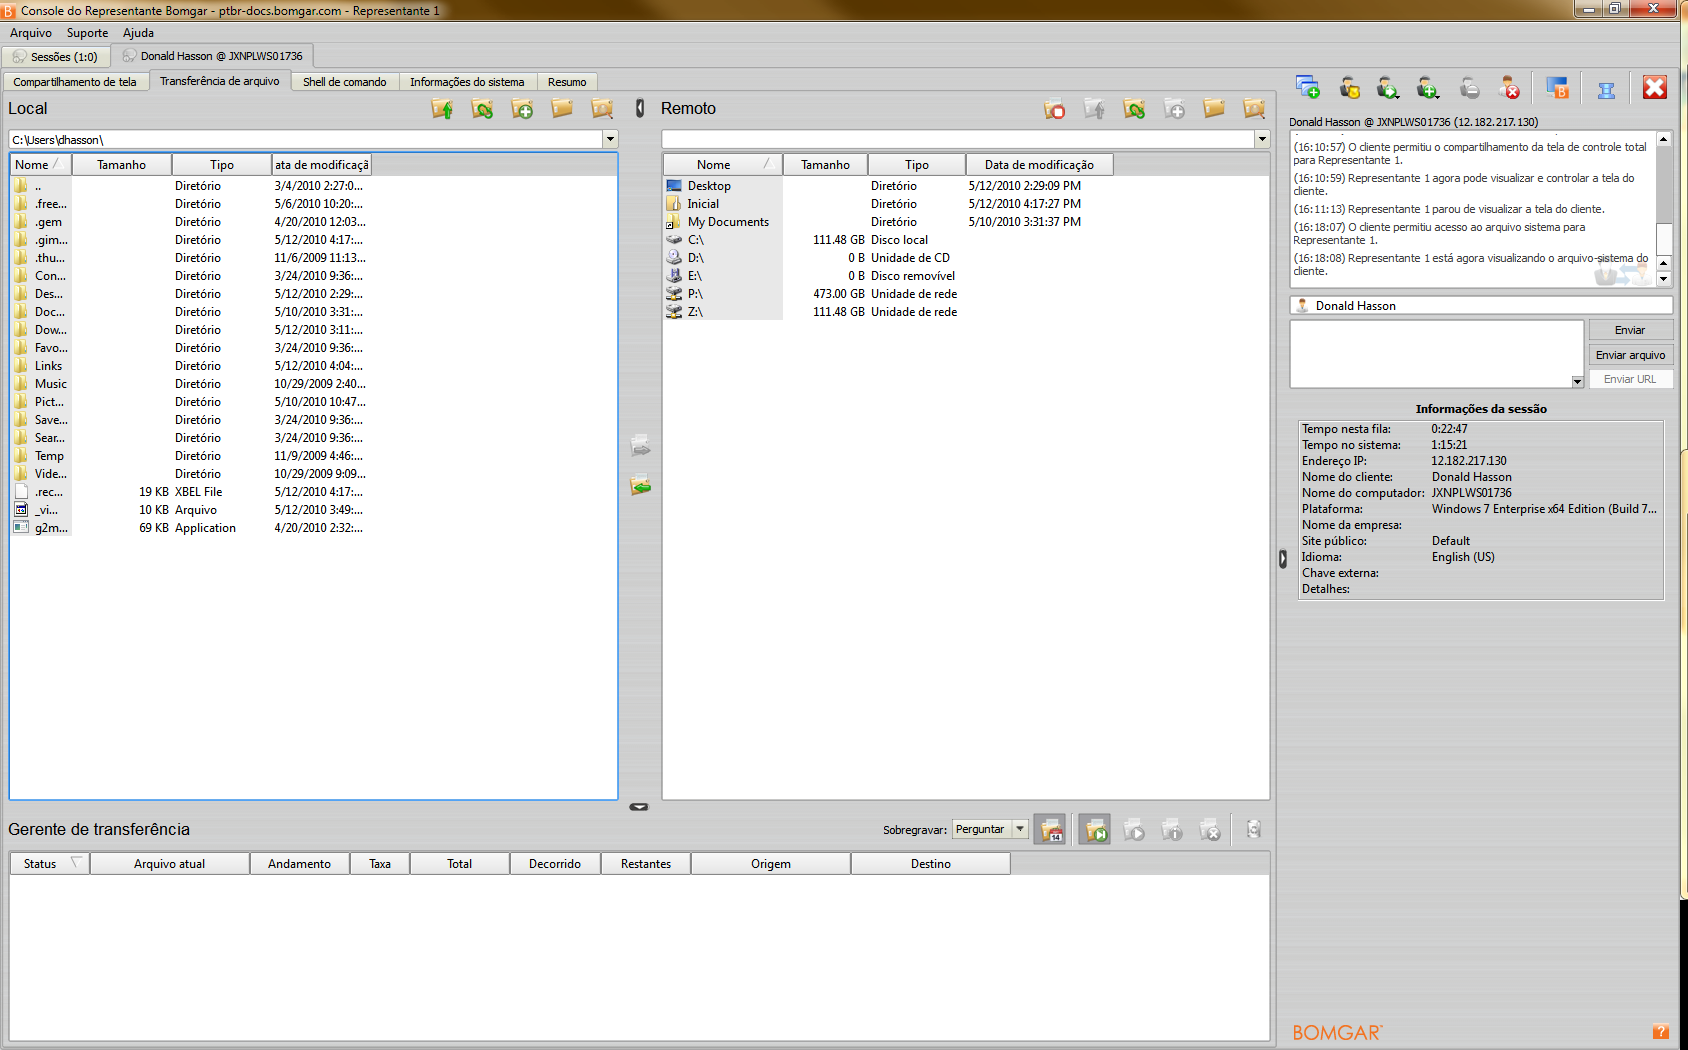Click the dual-screen plus session icon

pos(1308,88)
